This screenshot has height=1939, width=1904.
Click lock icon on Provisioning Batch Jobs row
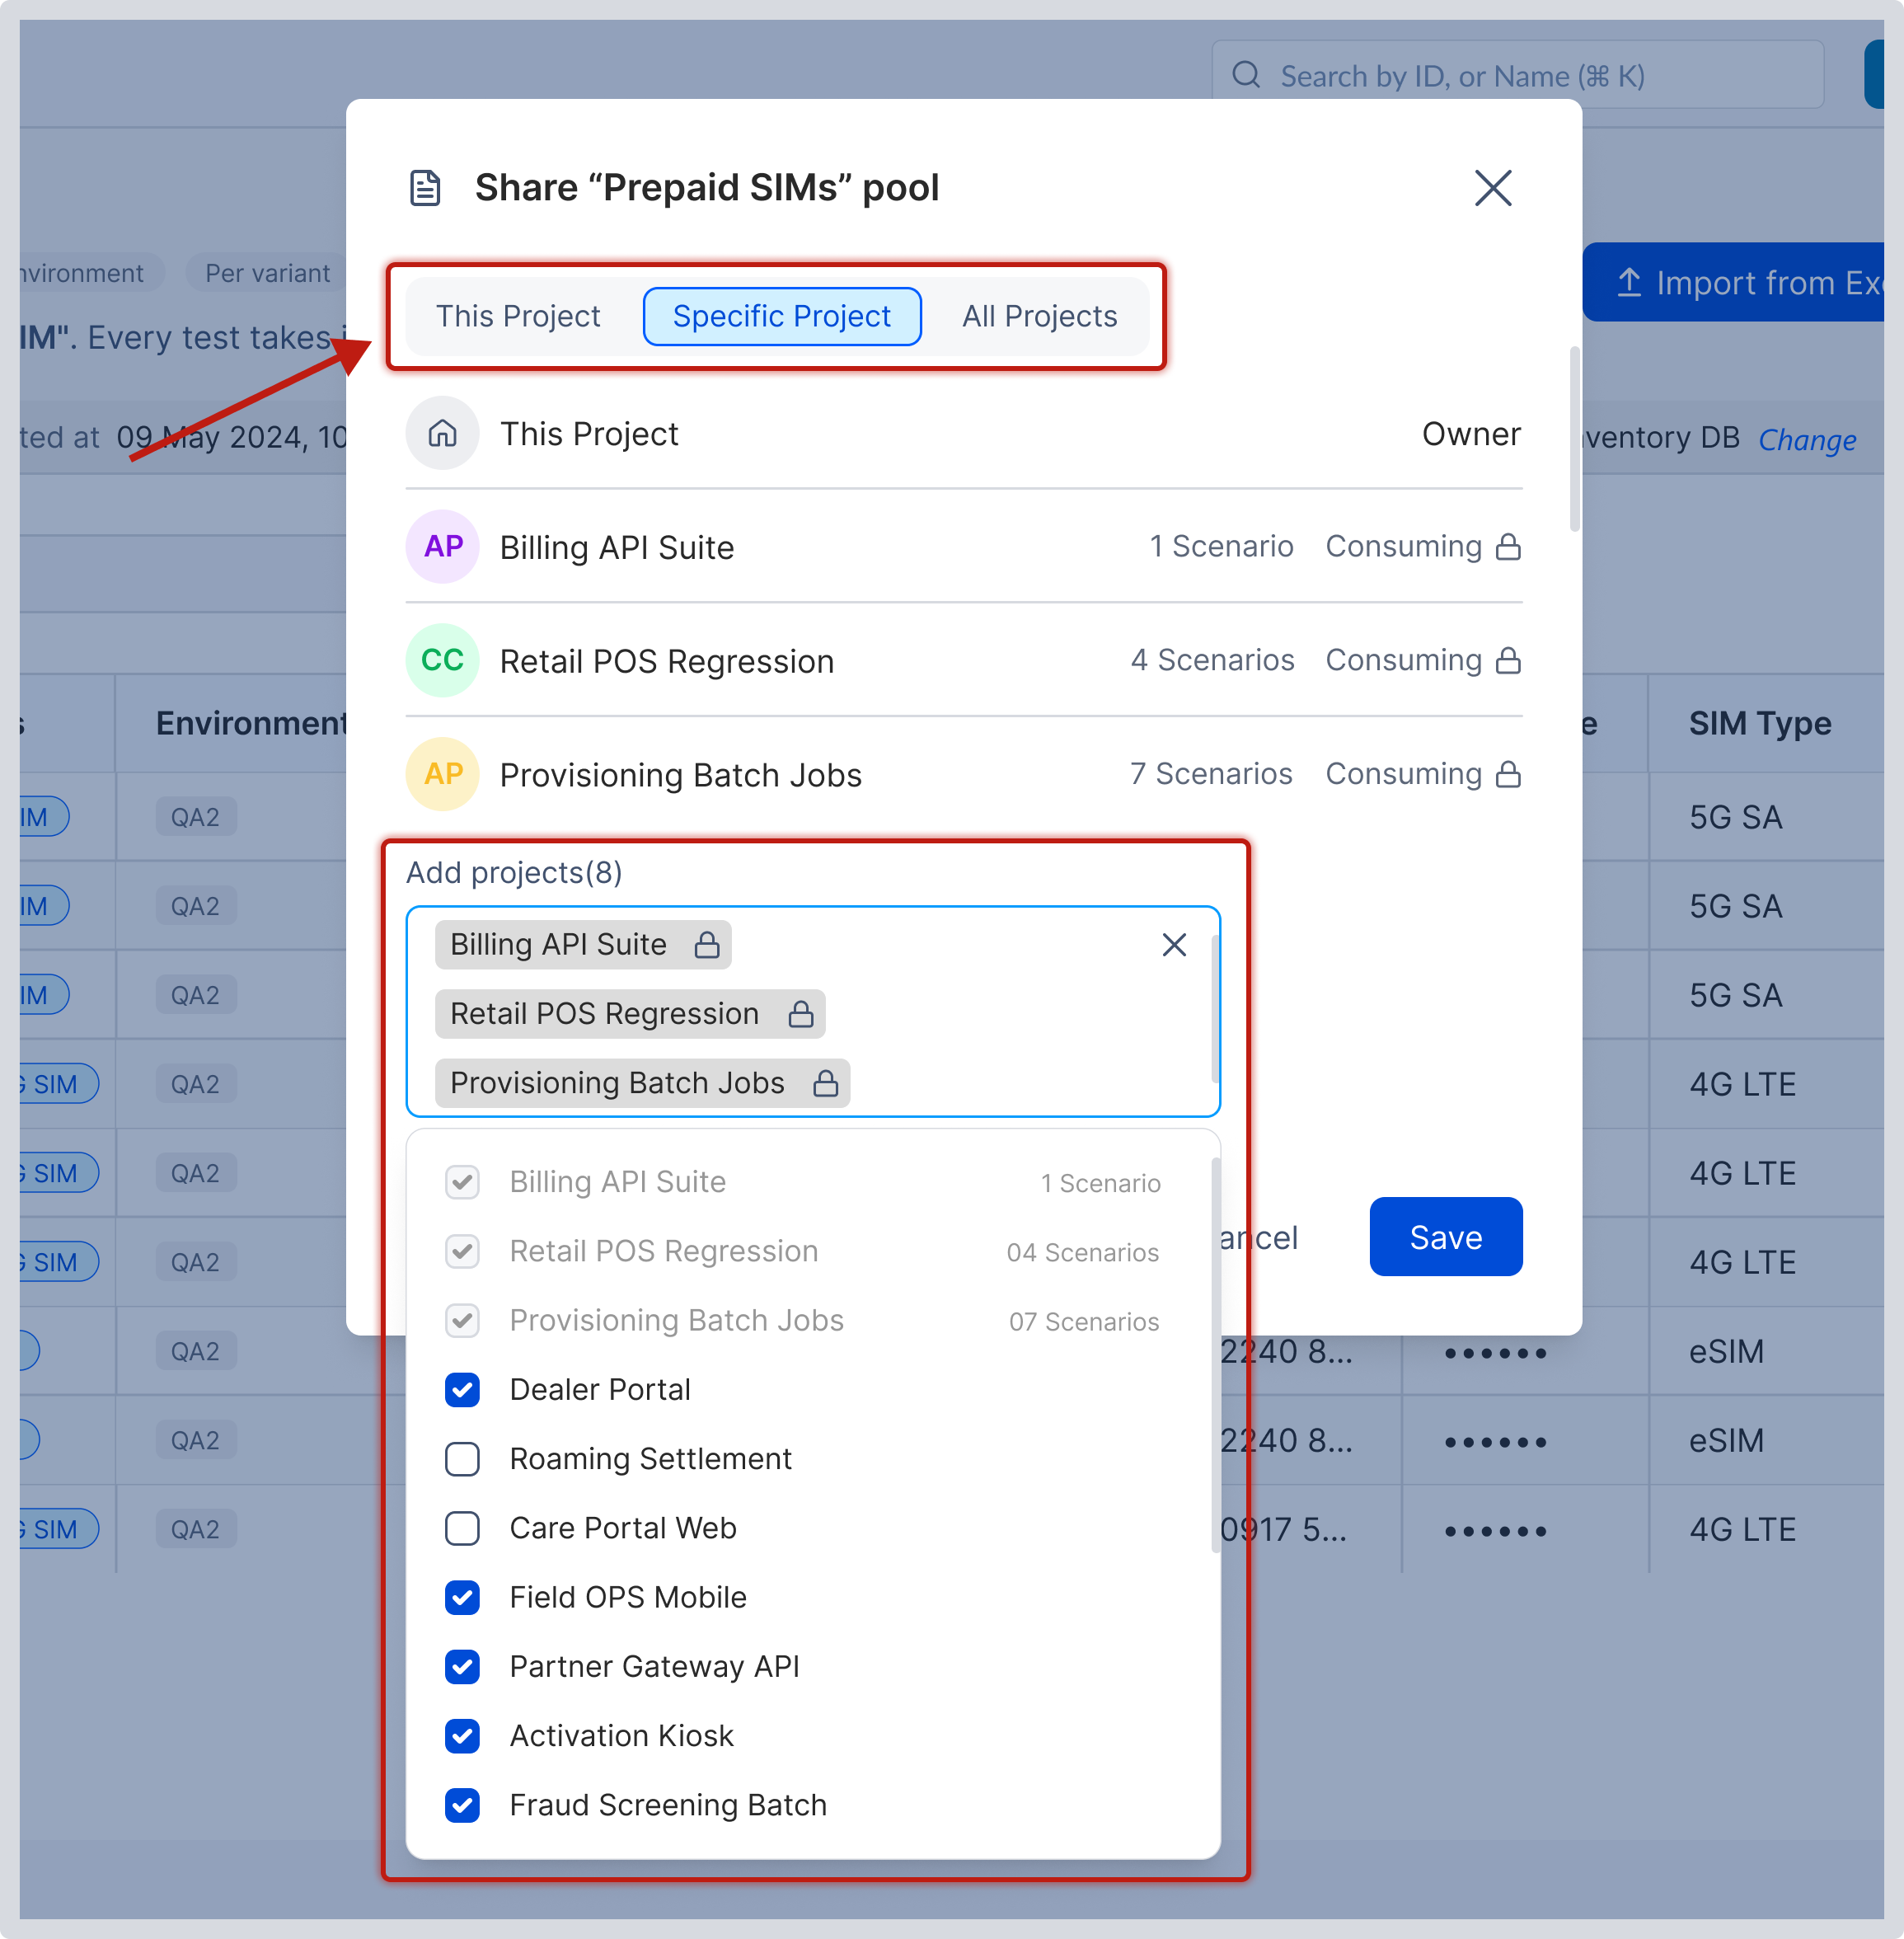[1508, 774]
